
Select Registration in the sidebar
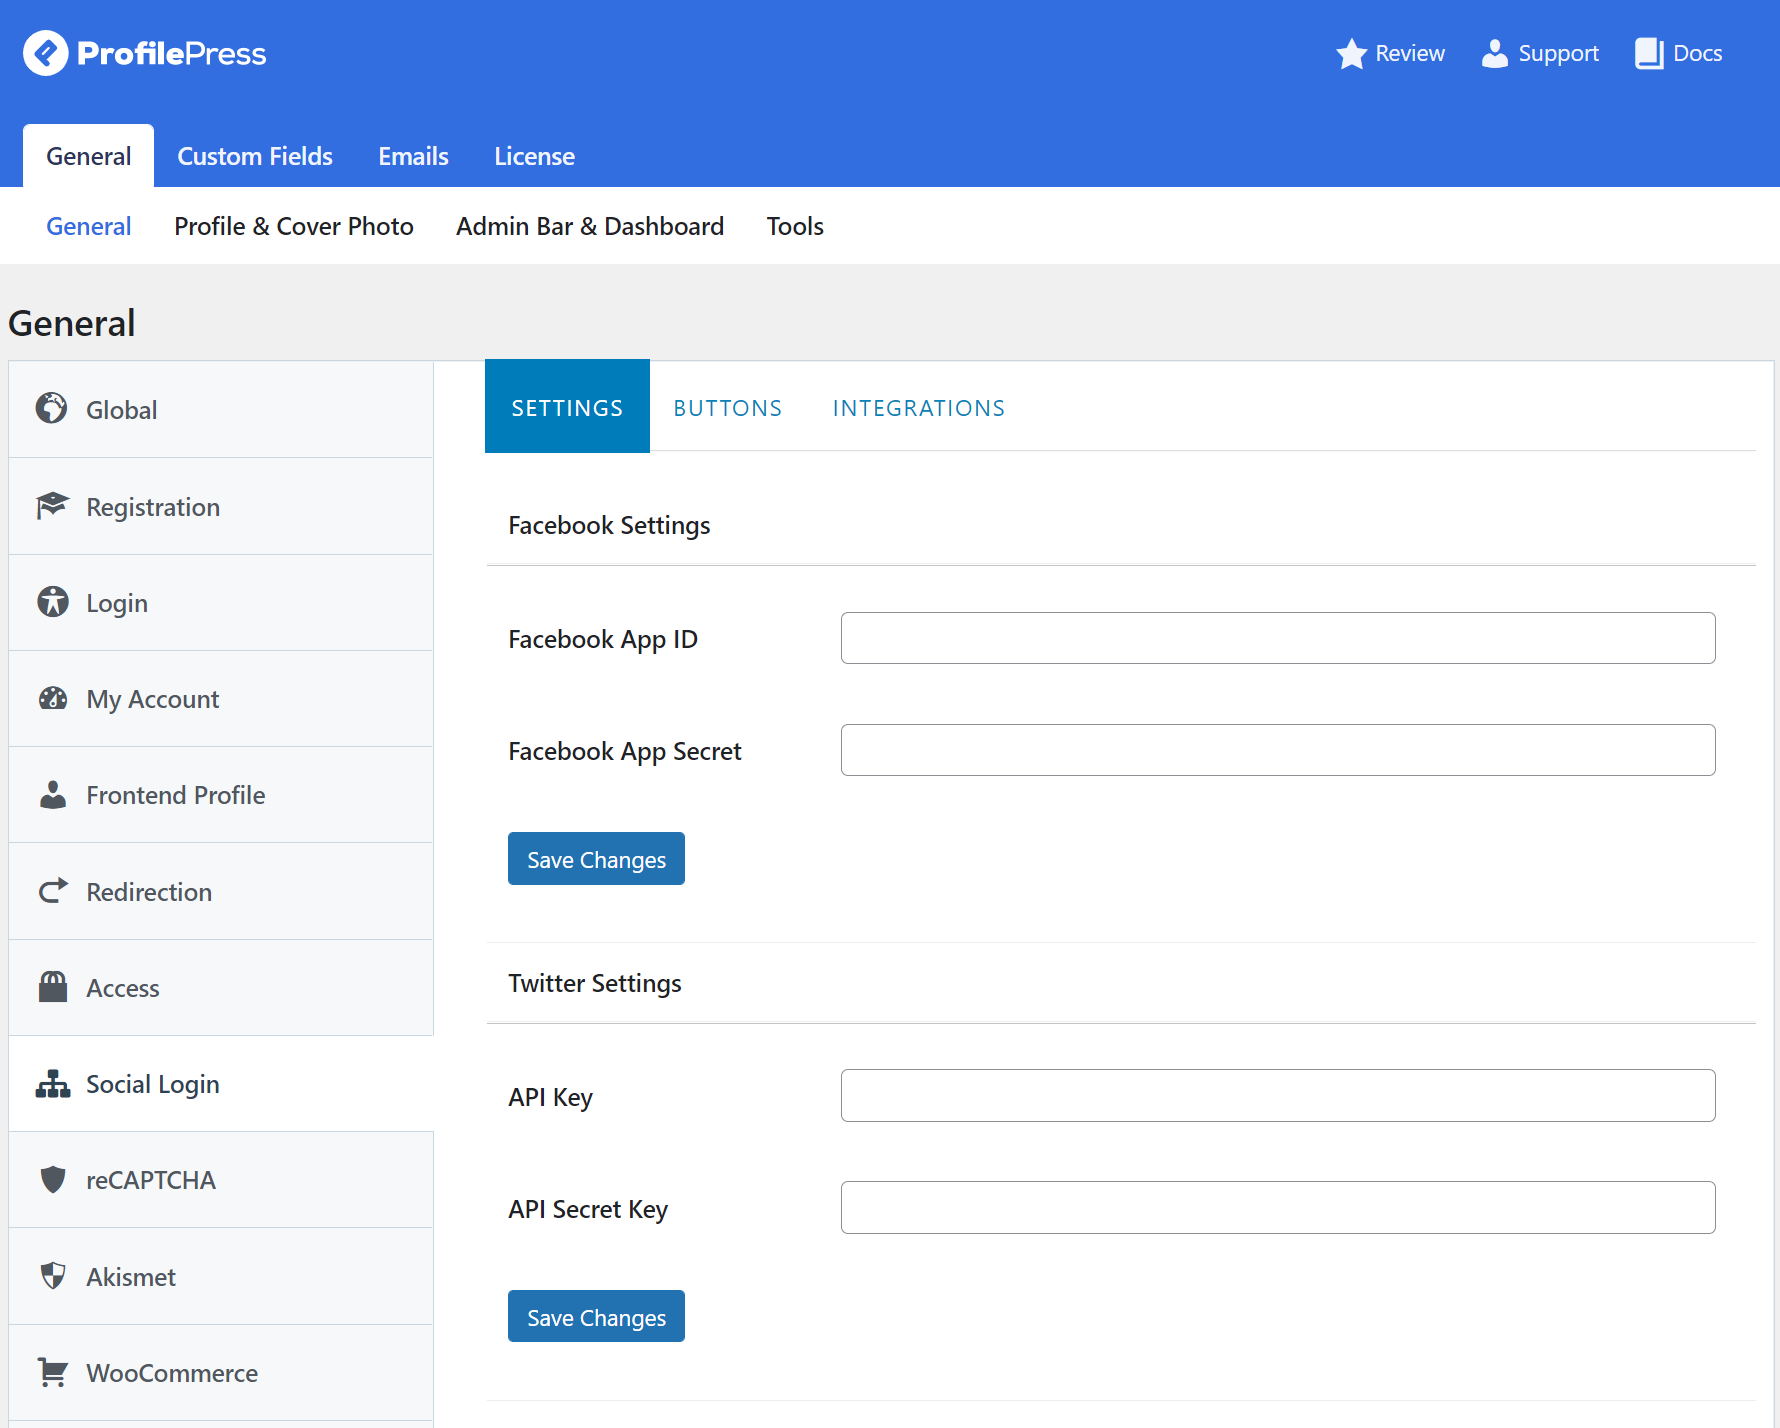tap(221, 506)
